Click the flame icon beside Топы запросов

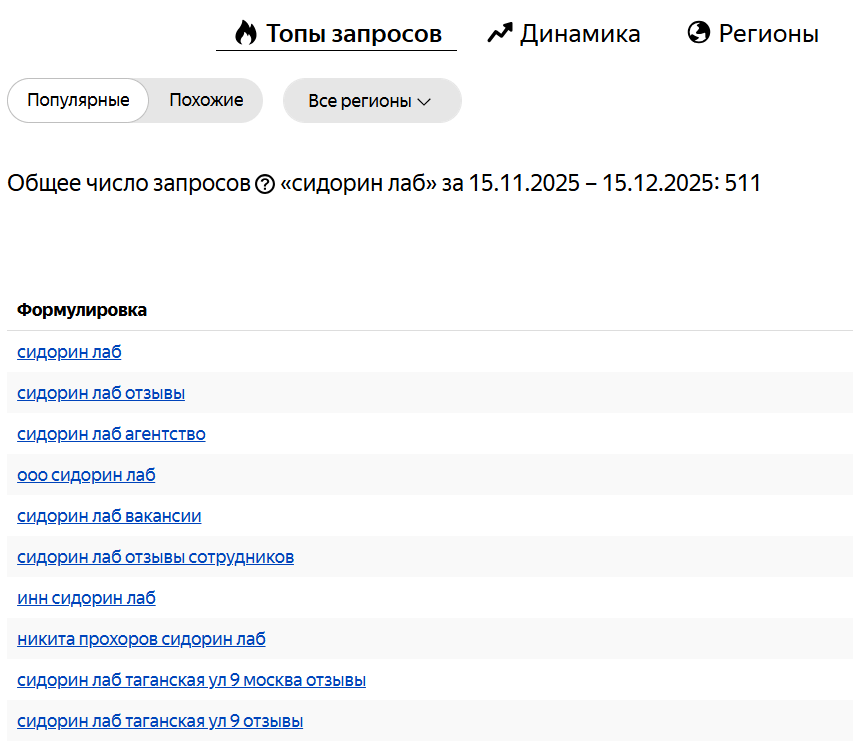246,33
